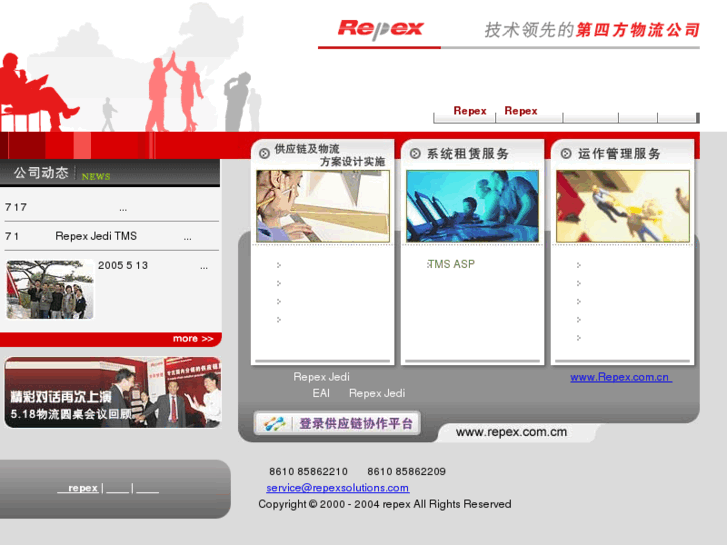The image size is (727, 545).
Task: Open the TMS ASP link
Action: pos(451,264)
